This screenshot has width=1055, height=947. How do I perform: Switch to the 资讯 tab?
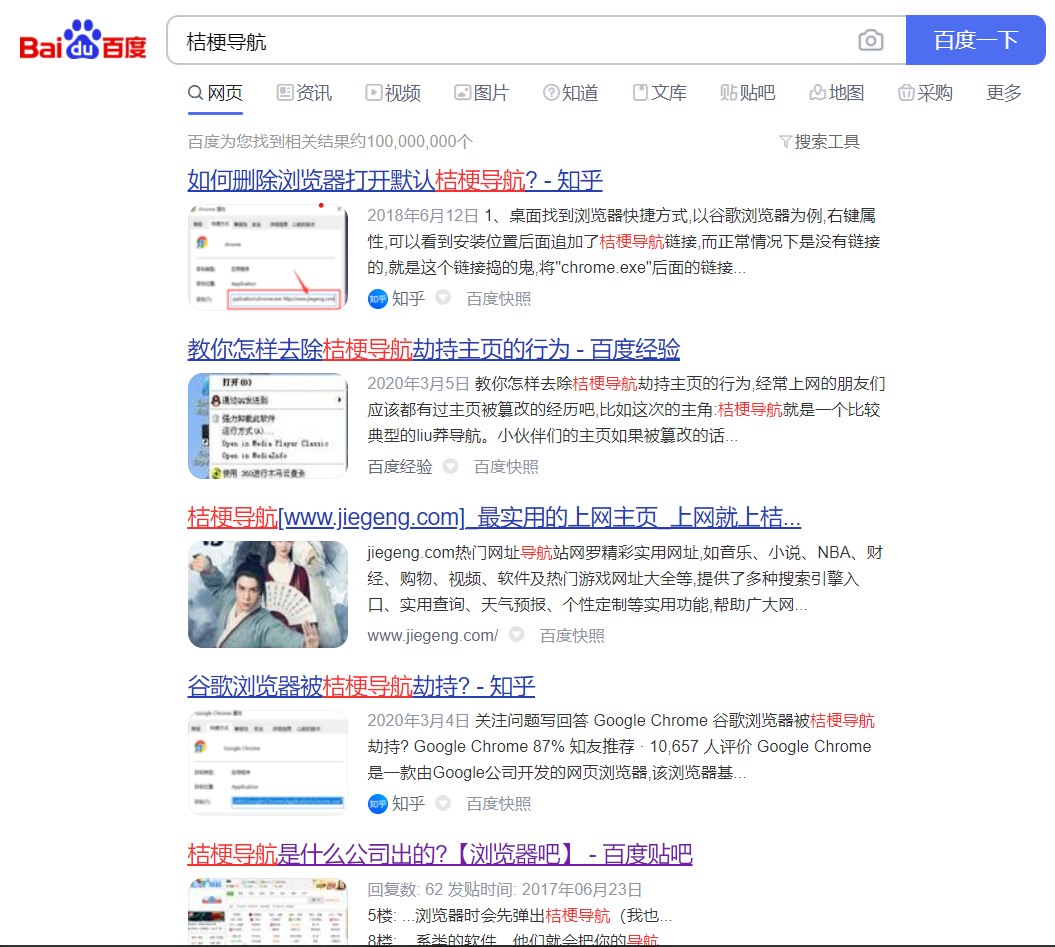[x=305, y=93]
